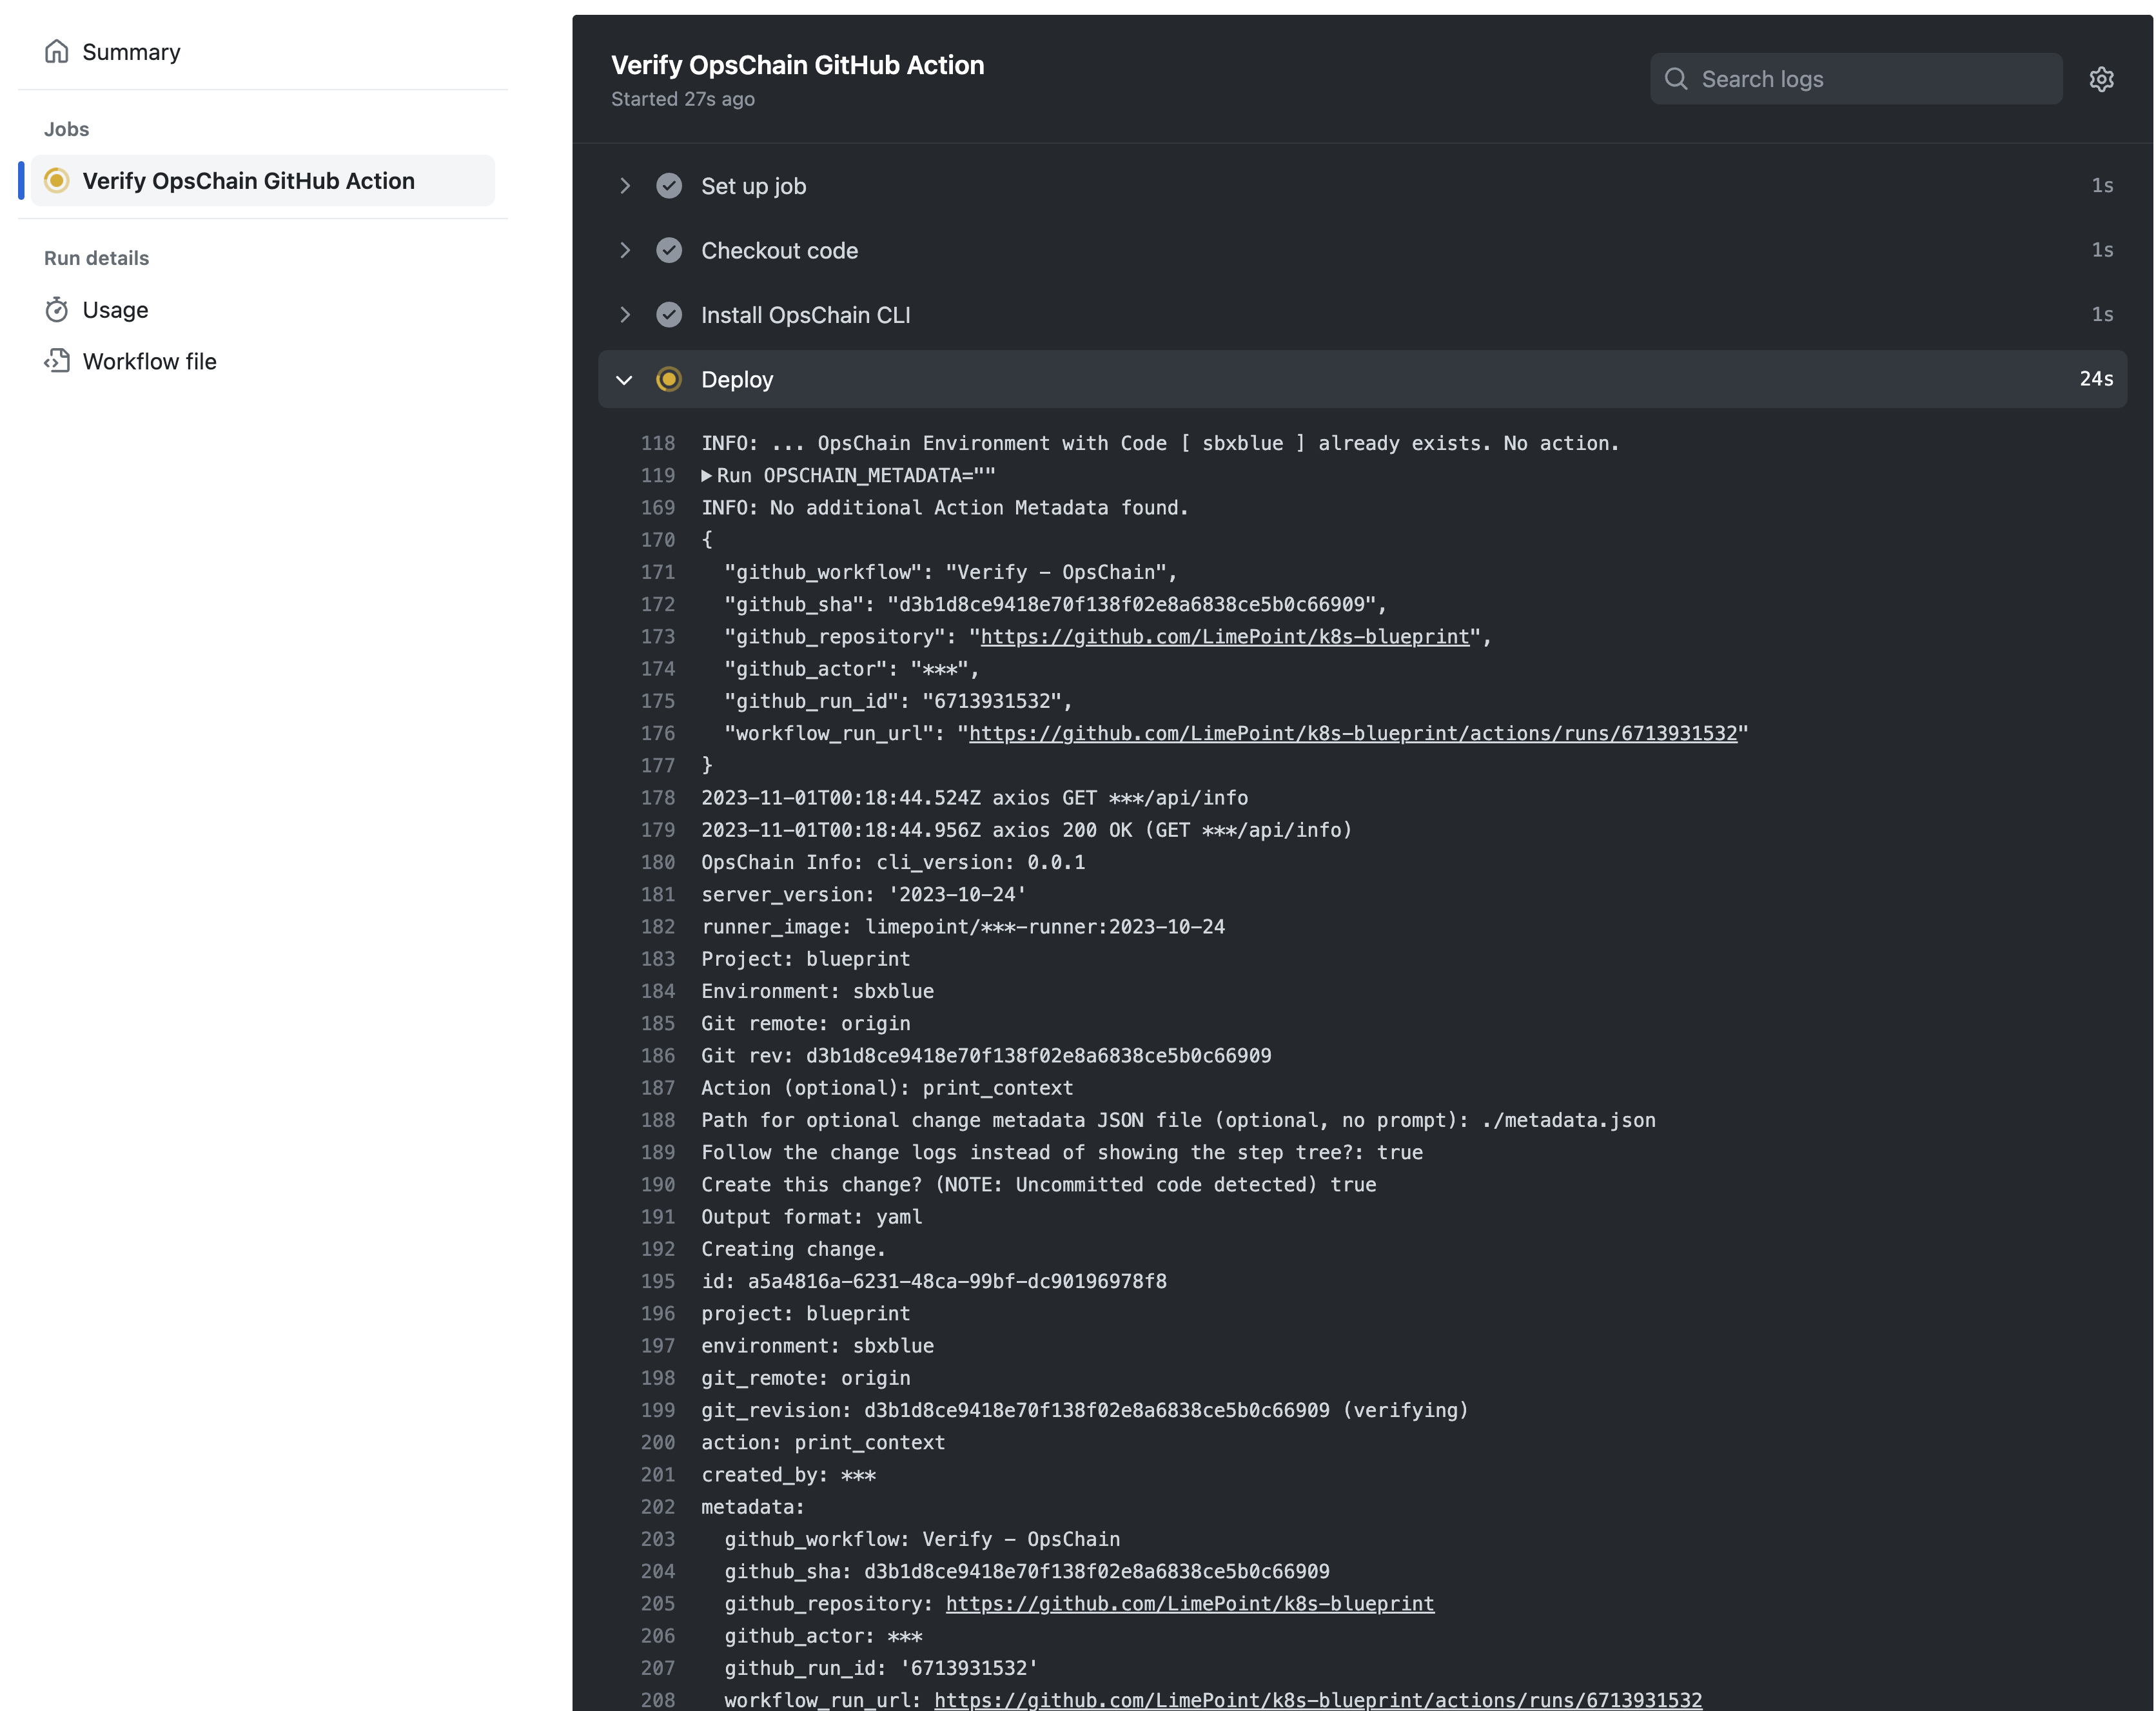This screenshot has width=2156, height=1711.
Task: Click the Usage stopwatch icon
Action: pos(57,310)
